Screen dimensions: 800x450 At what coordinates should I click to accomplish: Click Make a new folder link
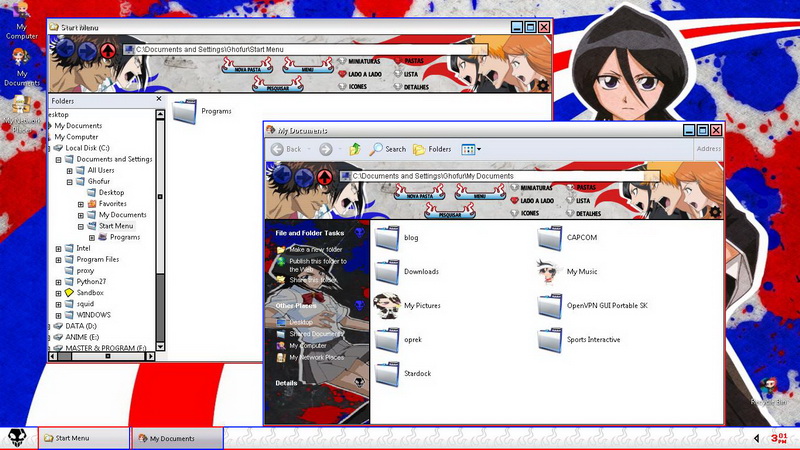[x=315, y=249]
